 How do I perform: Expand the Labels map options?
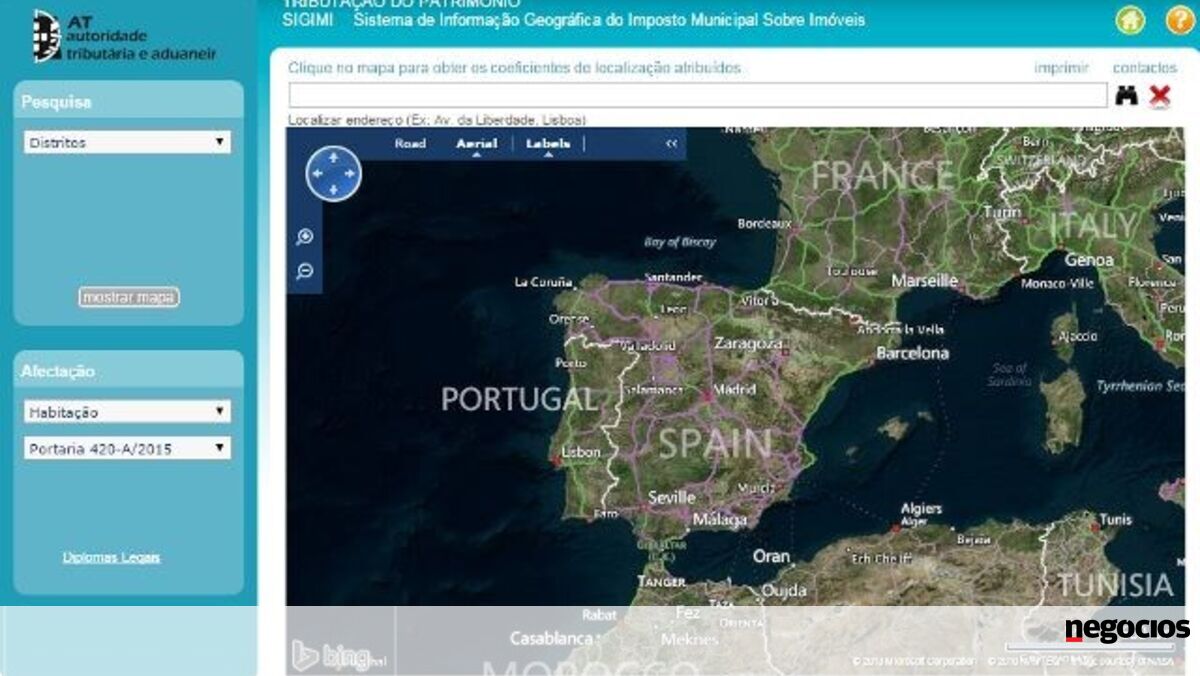pos(548,144)
